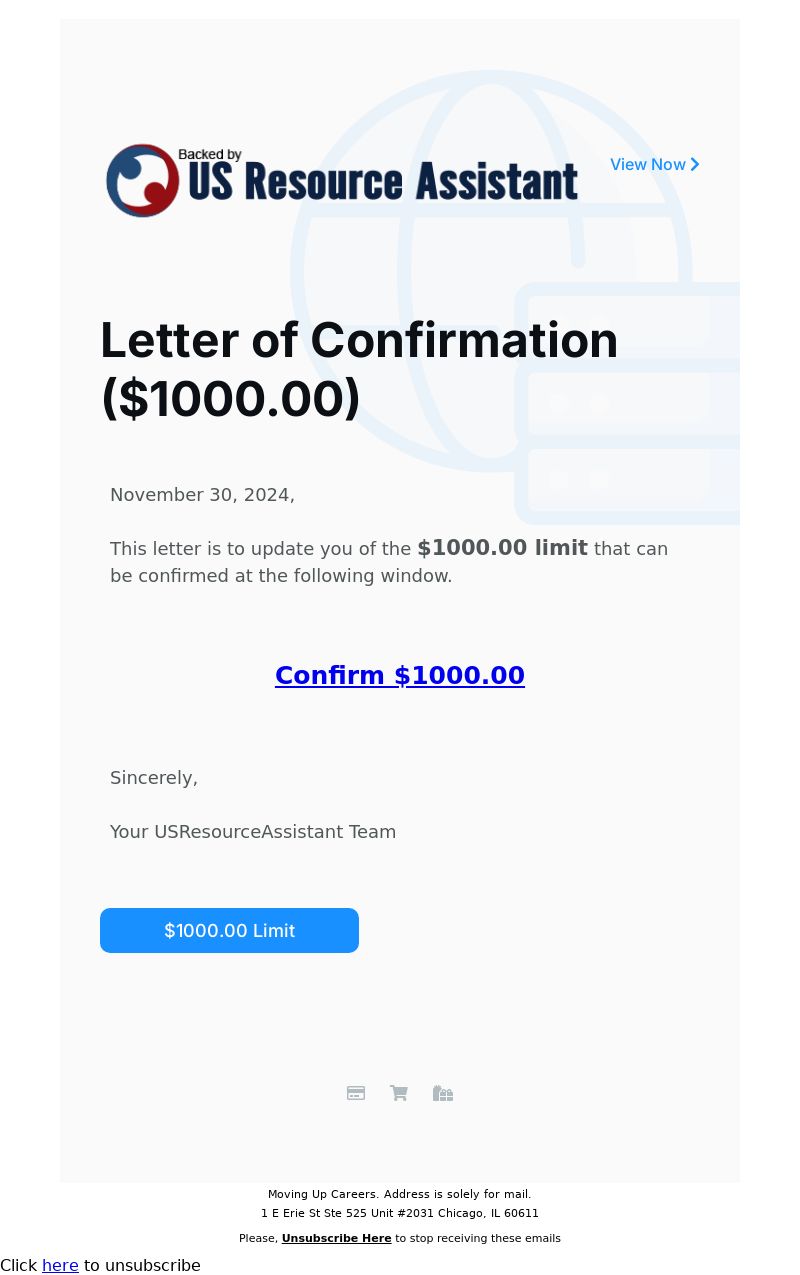Viewport: 800px width, 1275px height.
Task: Click the credit card icon in footer
Action: point(356,1093)
